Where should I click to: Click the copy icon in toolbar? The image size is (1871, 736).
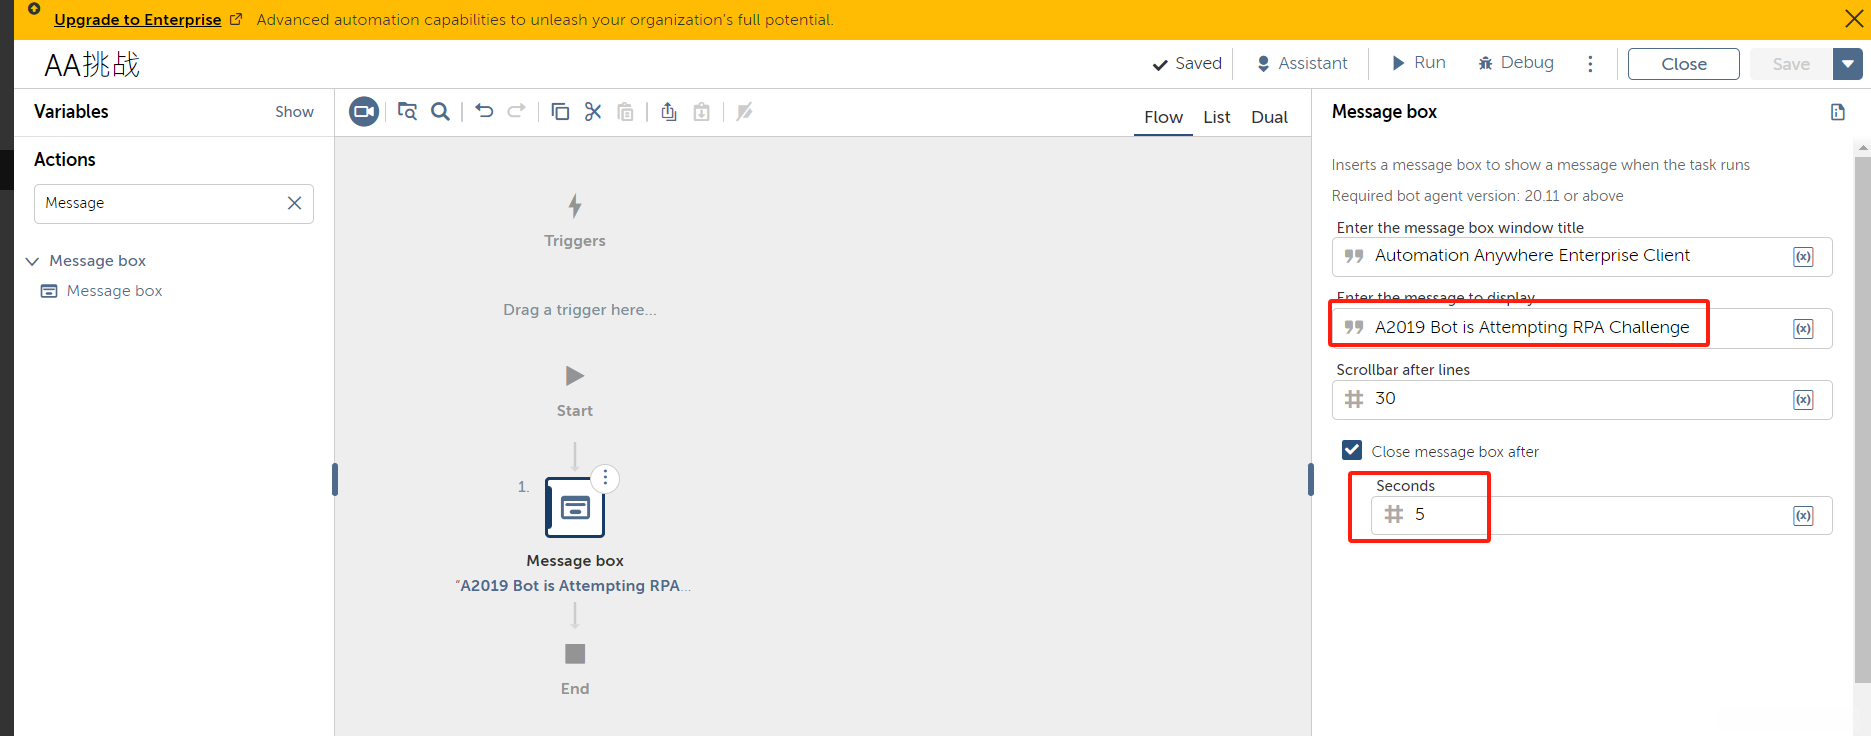(x=560, y=112)
